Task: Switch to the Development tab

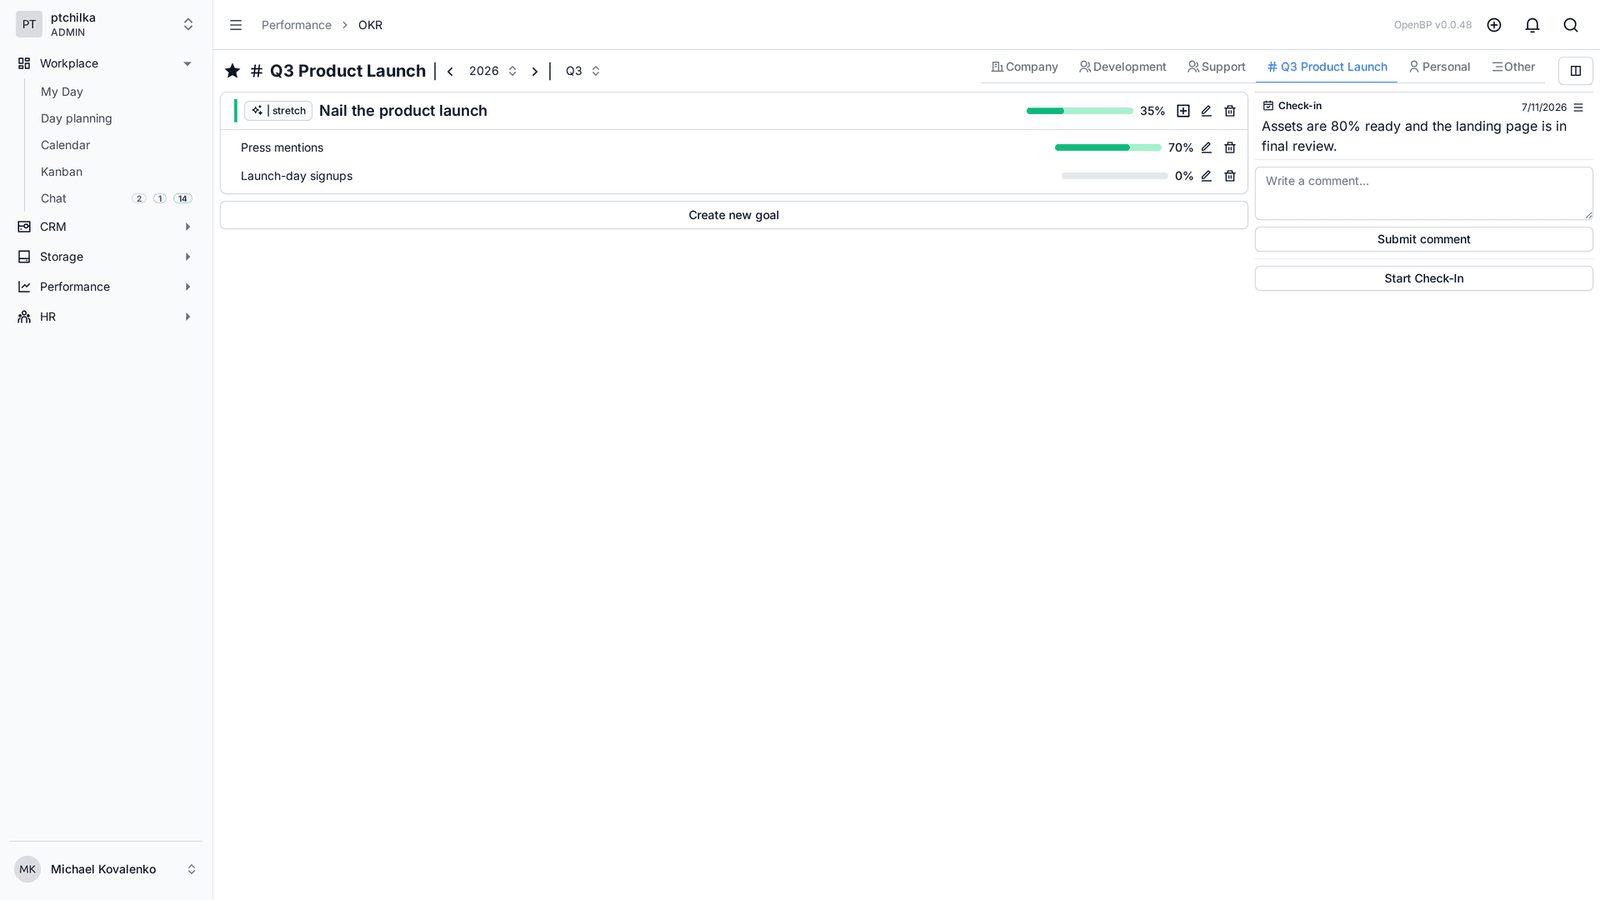Action: (1122, 67)
